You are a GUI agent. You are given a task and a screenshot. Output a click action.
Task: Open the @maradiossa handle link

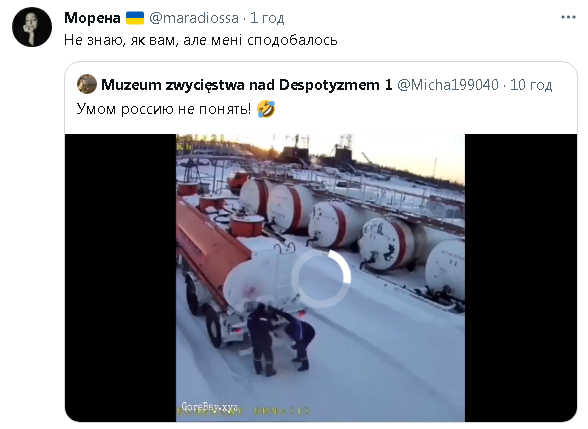[x=194, y=18]
